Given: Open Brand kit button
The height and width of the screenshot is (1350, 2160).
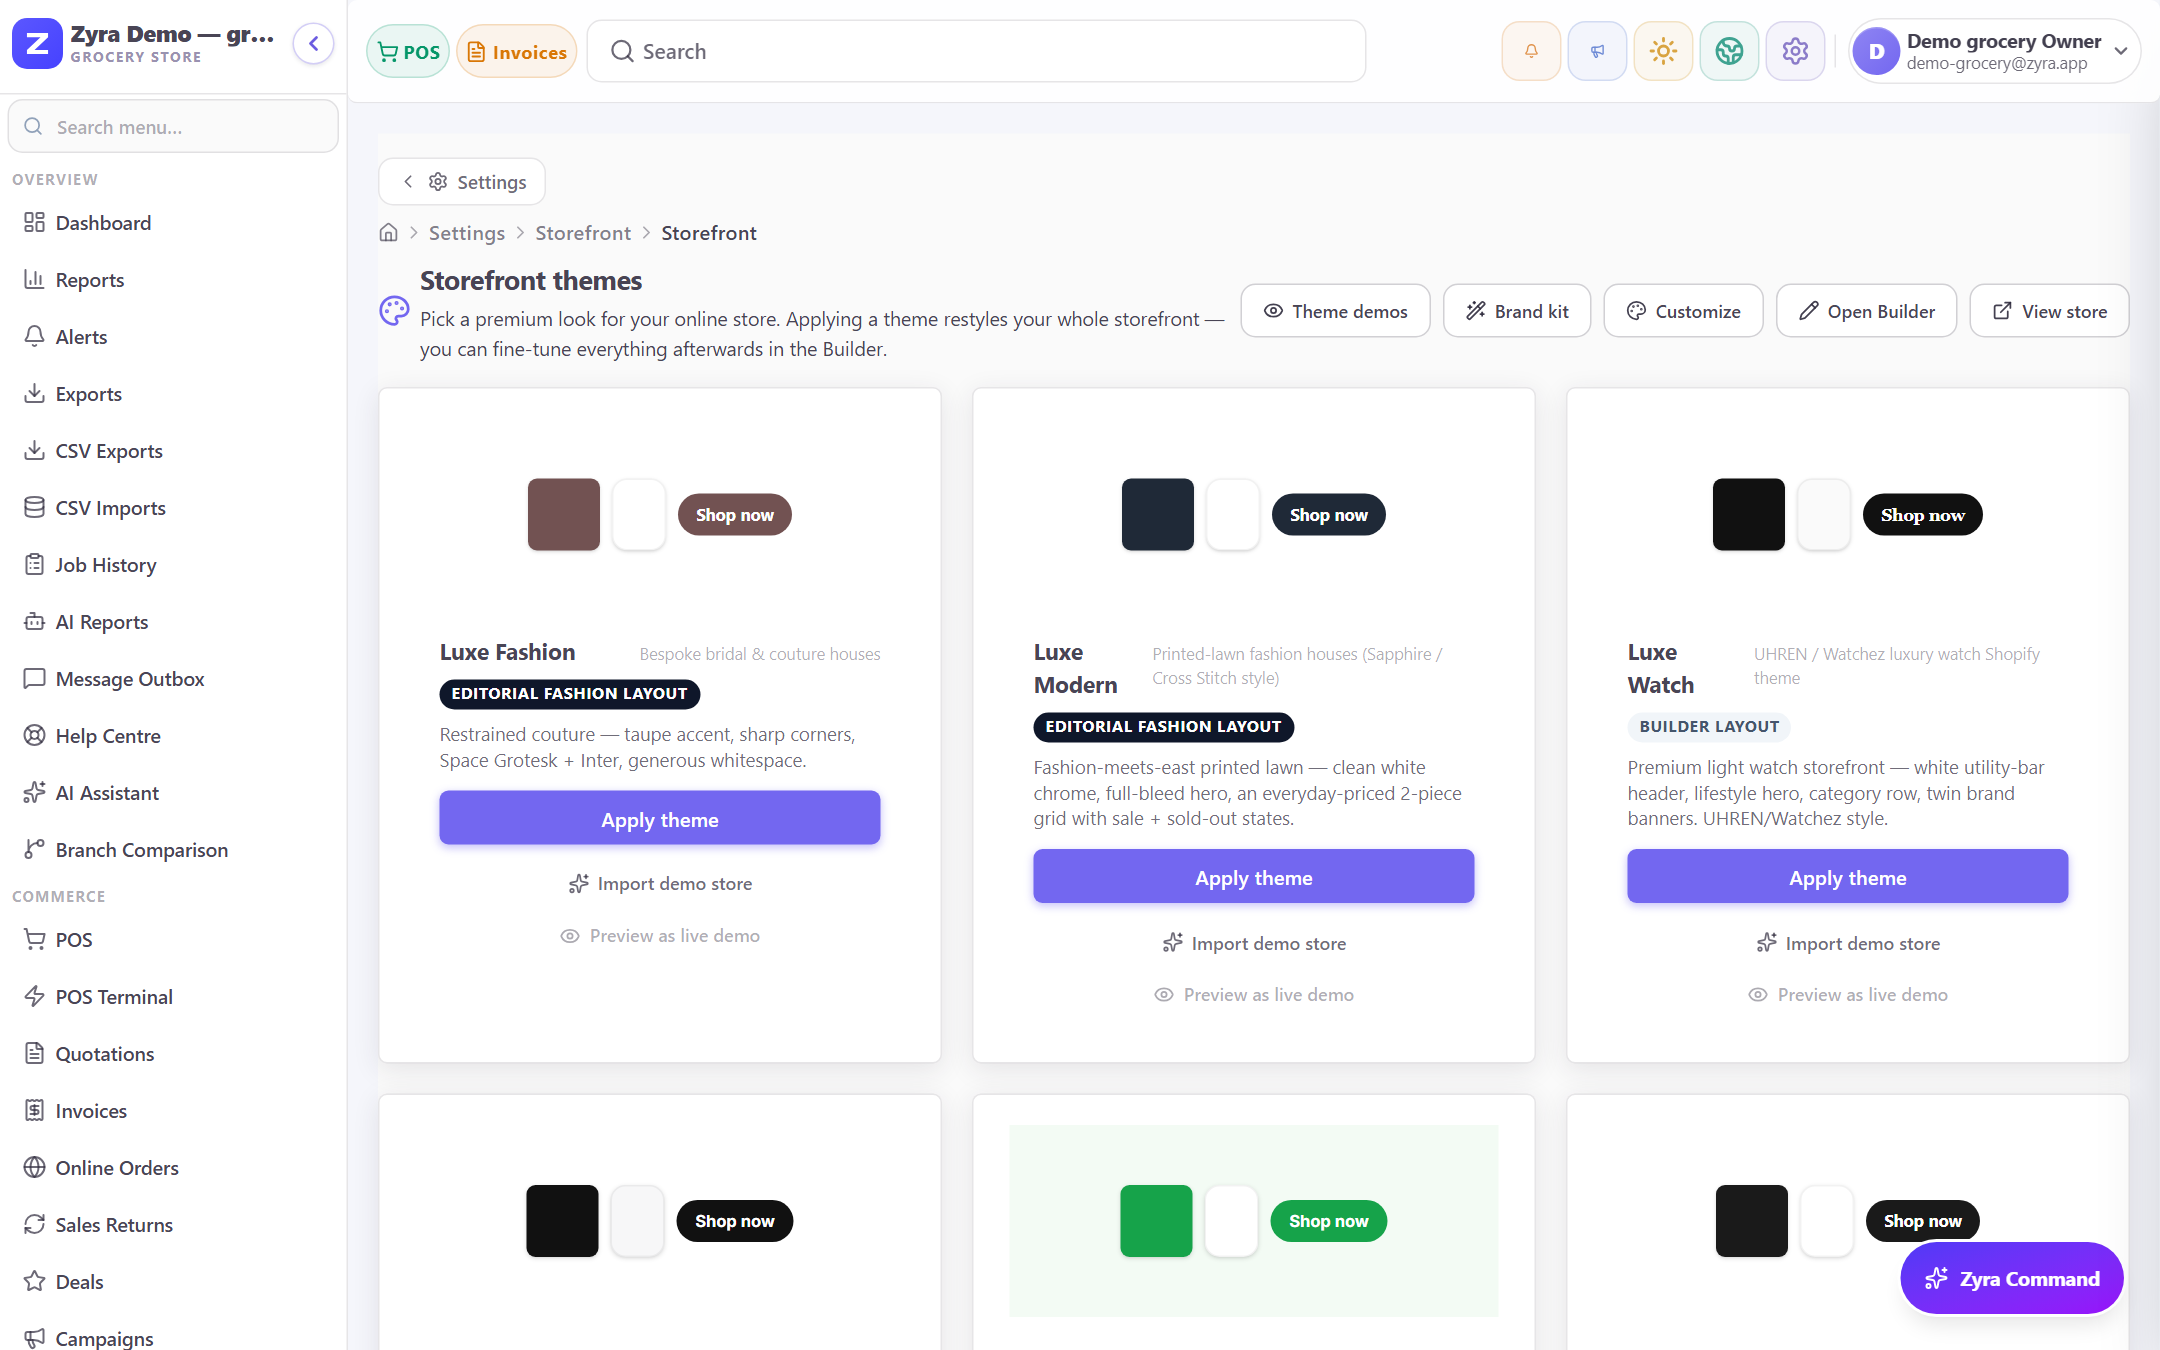Looking at the screenshot, I should pyautogui.click(x=1517, y=311).
